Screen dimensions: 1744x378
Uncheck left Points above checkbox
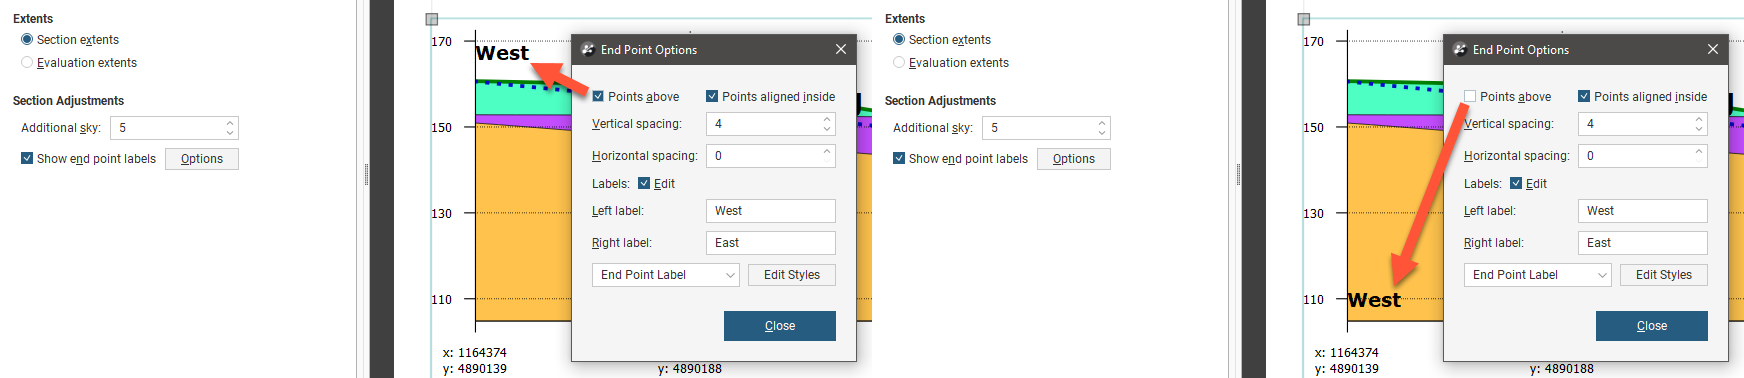(x=598, y=97)
